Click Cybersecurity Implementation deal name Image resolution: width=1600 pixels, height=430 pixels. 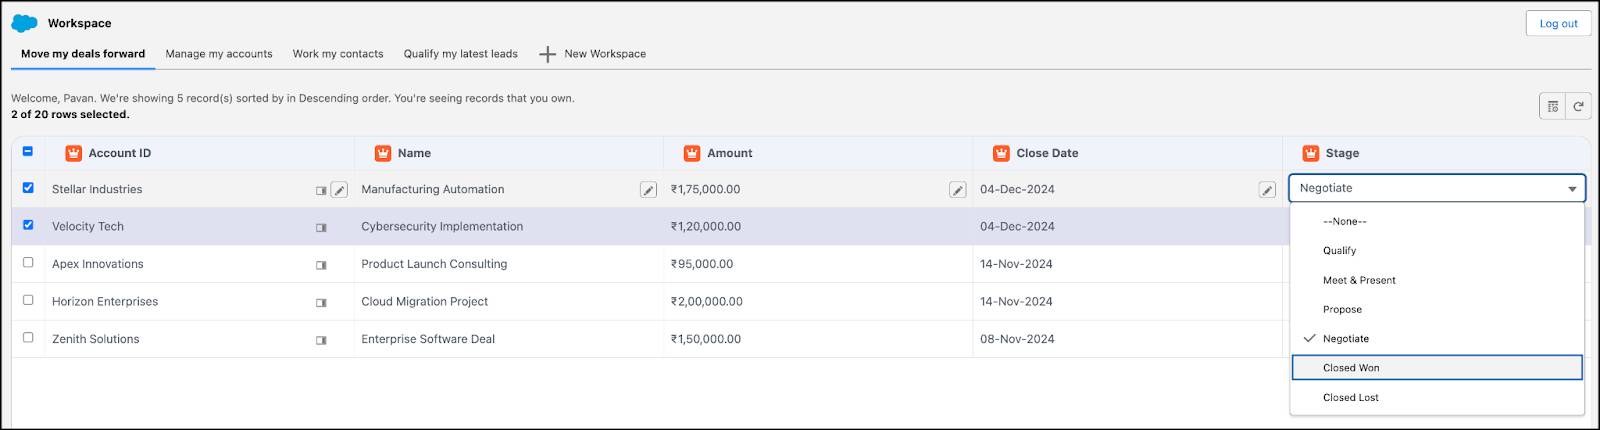pos(442,227)
